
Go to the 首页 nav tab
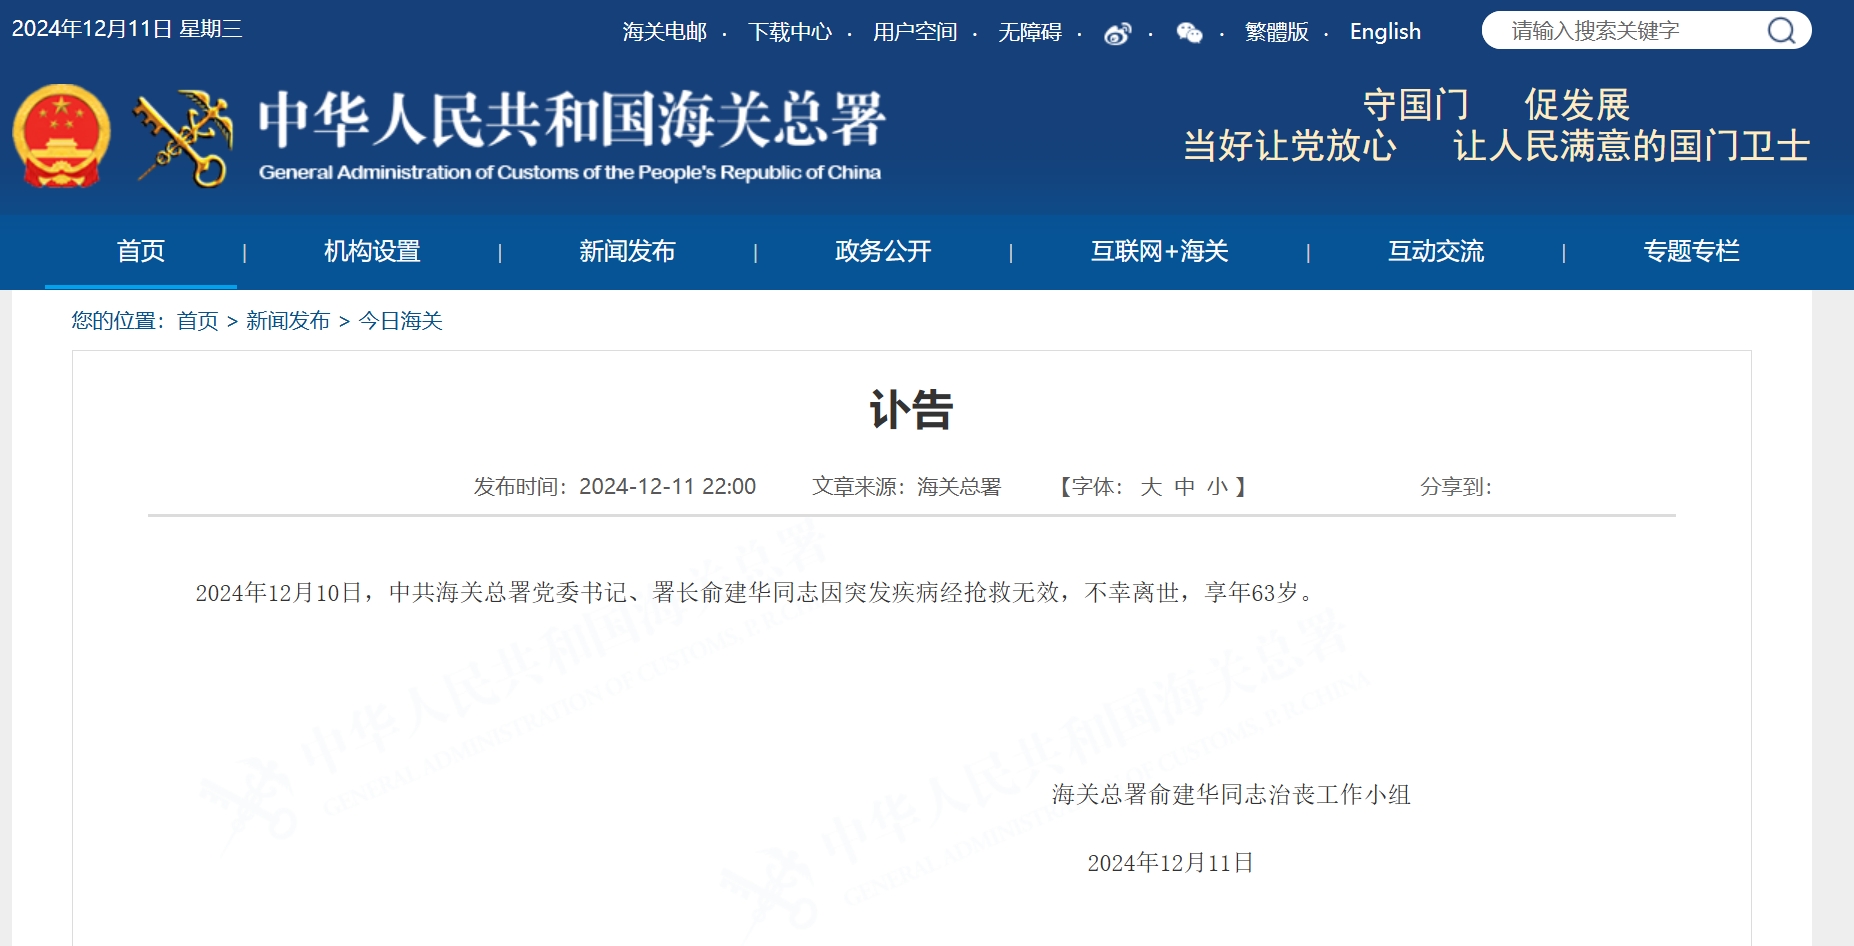(141, 251)
